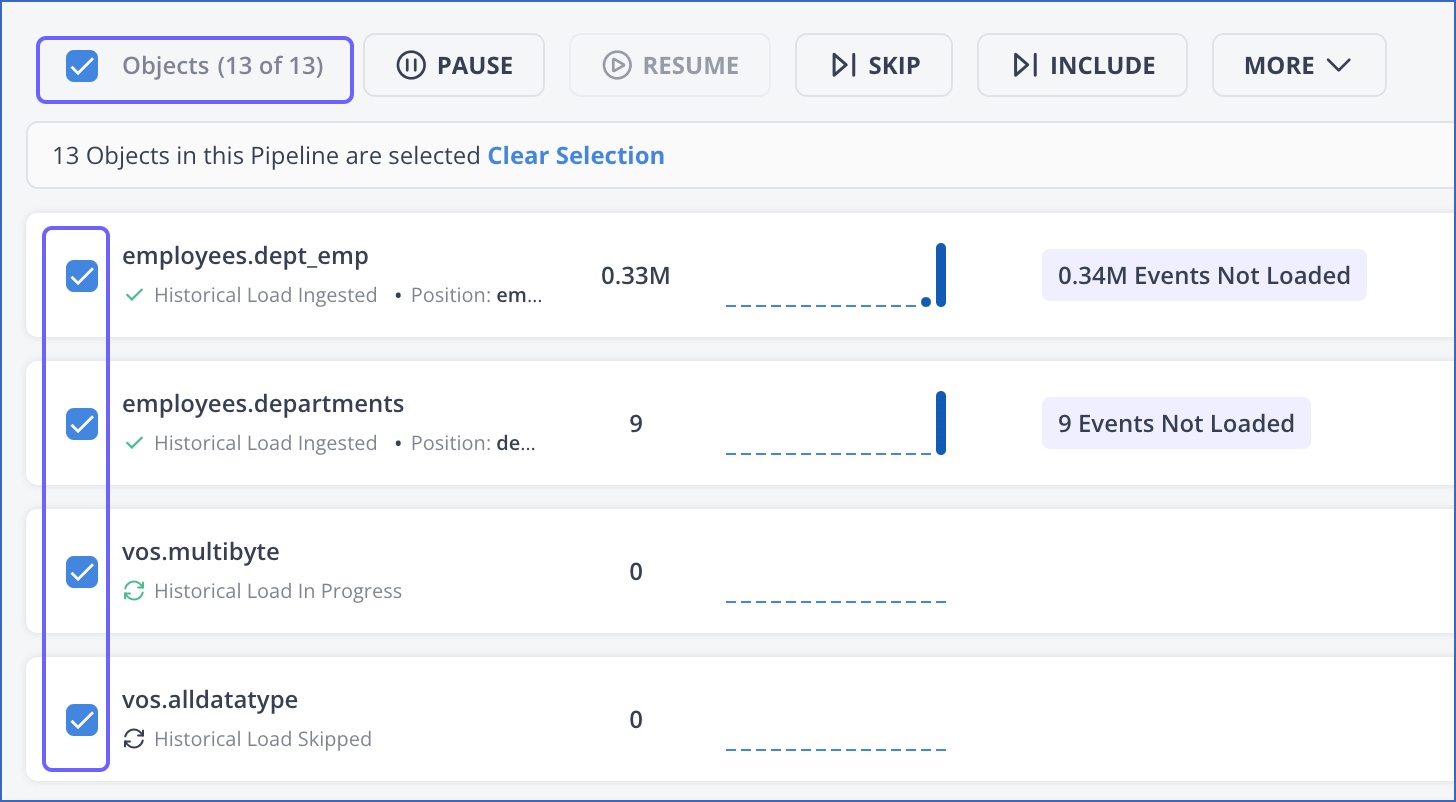This screenshot has width=1456, height=802.
Task: Select the vos.multibyte object name
Action: (x=201, y=552)
